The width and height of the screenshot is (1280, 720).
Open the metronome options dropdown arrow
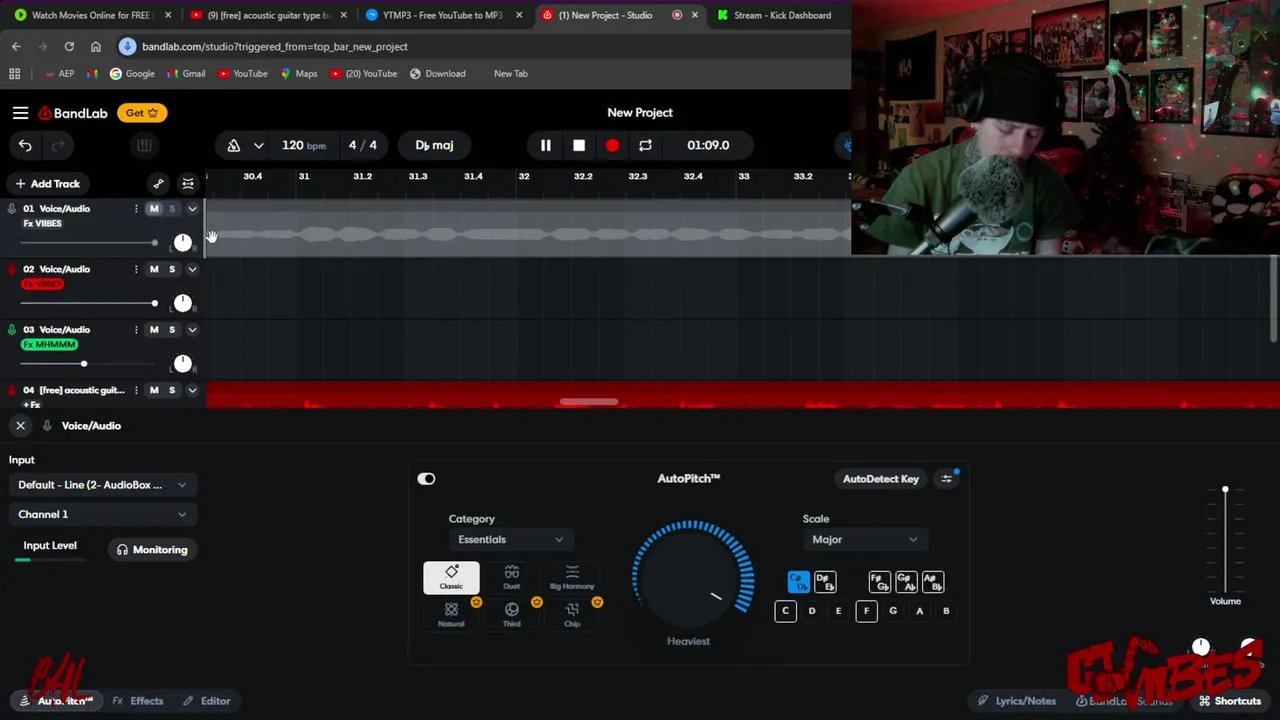click(x=258, y=146)
